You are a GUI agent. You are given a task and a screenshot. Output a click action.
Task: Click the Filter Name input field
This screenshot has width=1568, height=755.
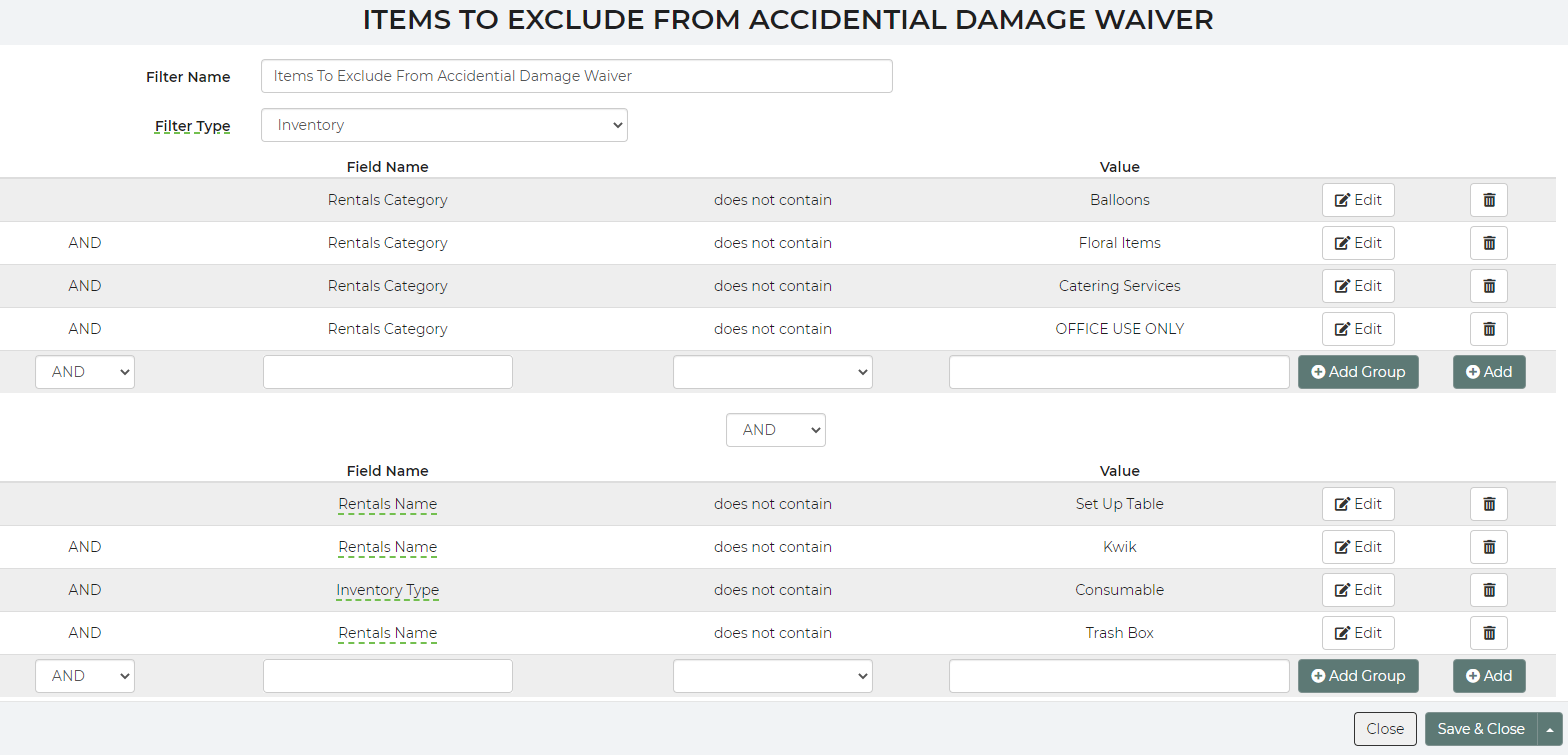(577, 76)
